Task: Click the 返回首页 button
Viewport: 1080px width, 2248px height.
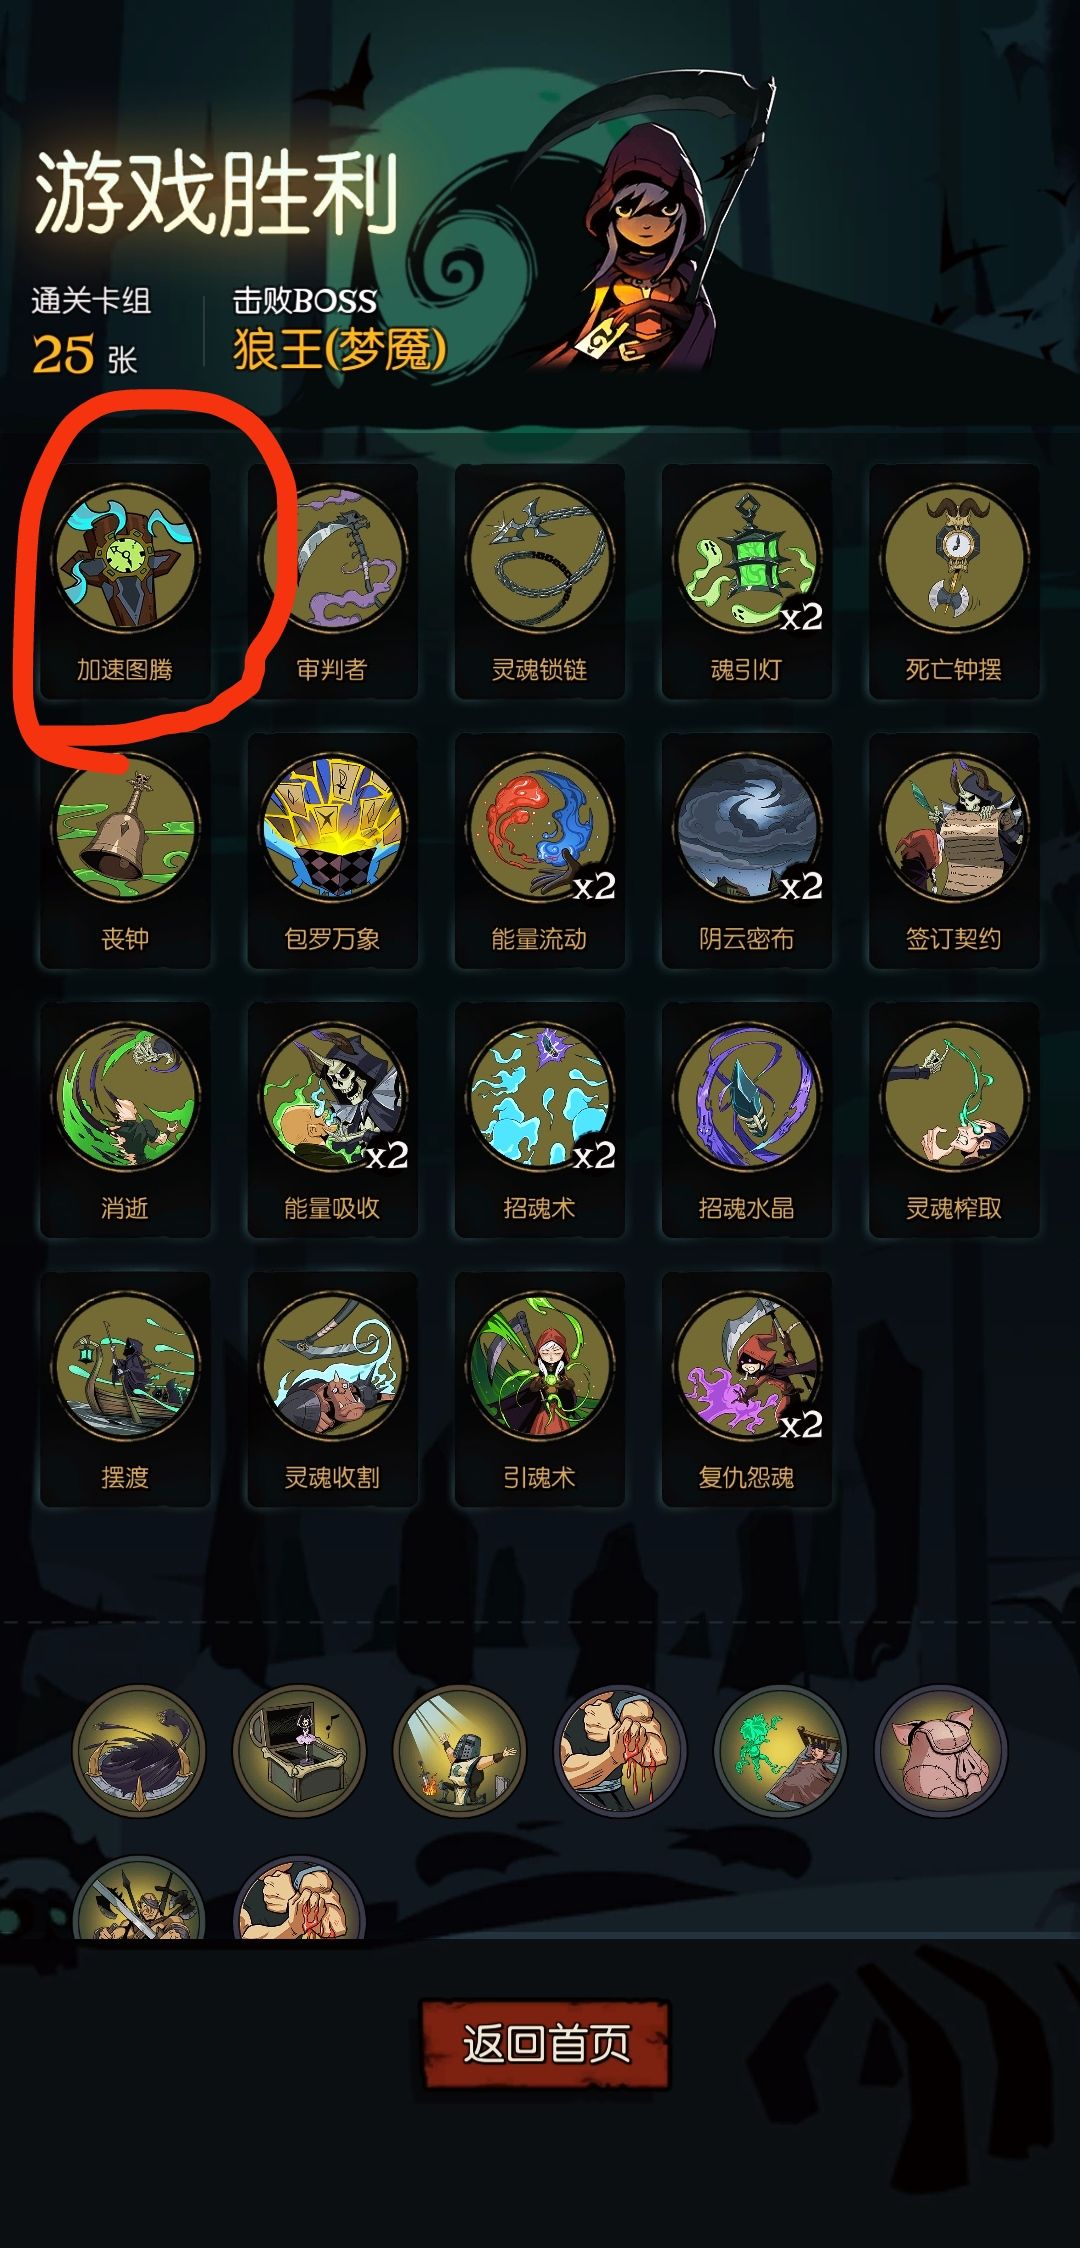Action: pos(545,2043)
